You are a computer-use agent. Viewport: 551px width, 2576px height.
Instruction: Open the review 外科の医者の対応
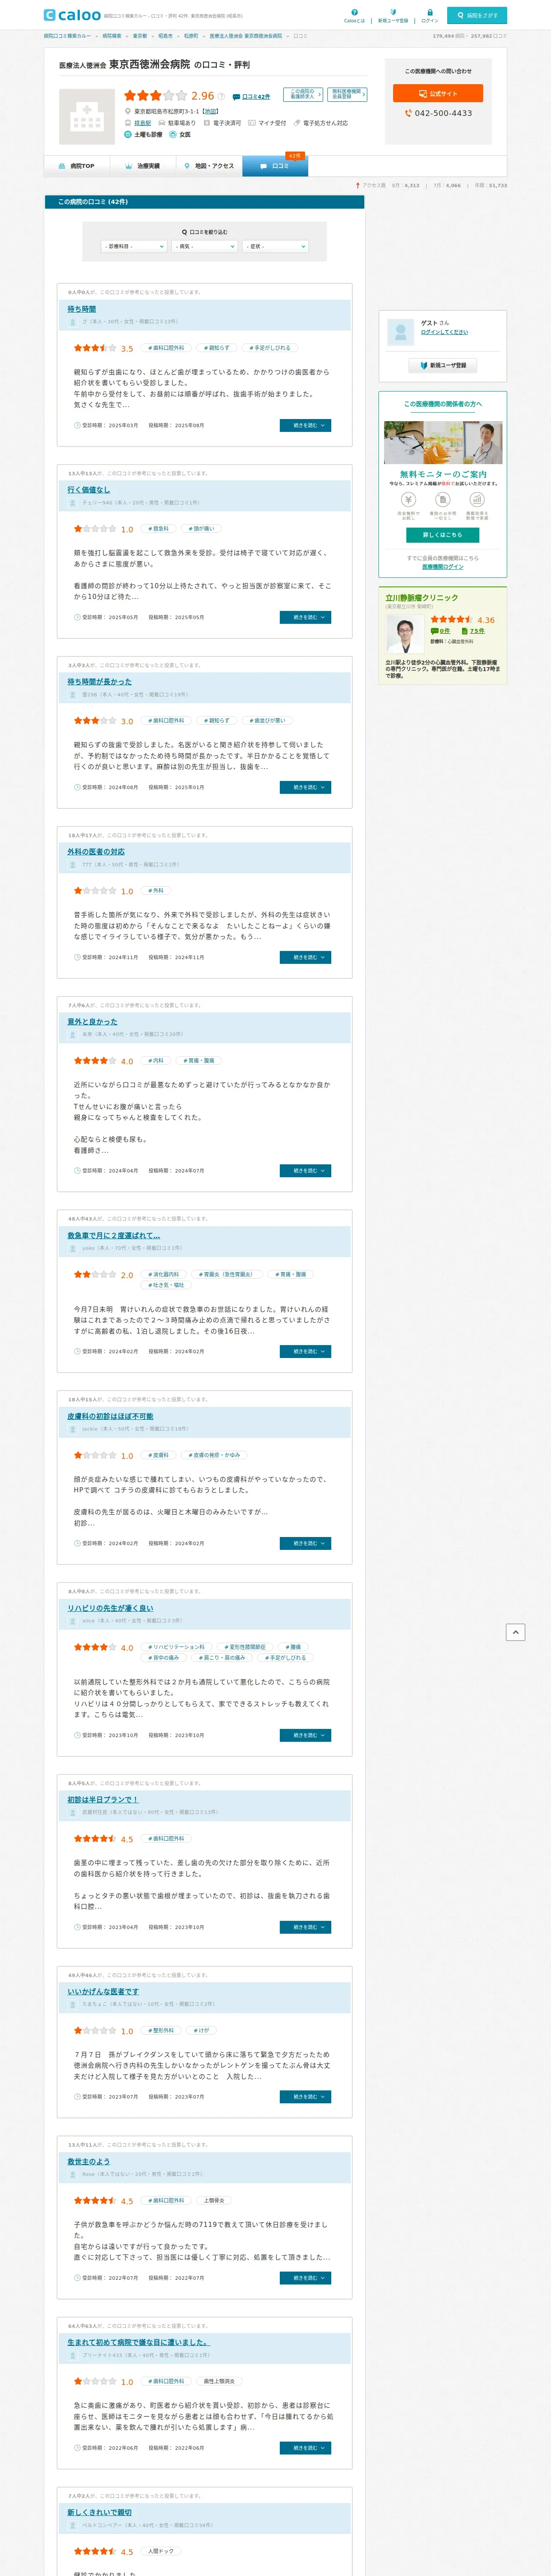point(96,852)
